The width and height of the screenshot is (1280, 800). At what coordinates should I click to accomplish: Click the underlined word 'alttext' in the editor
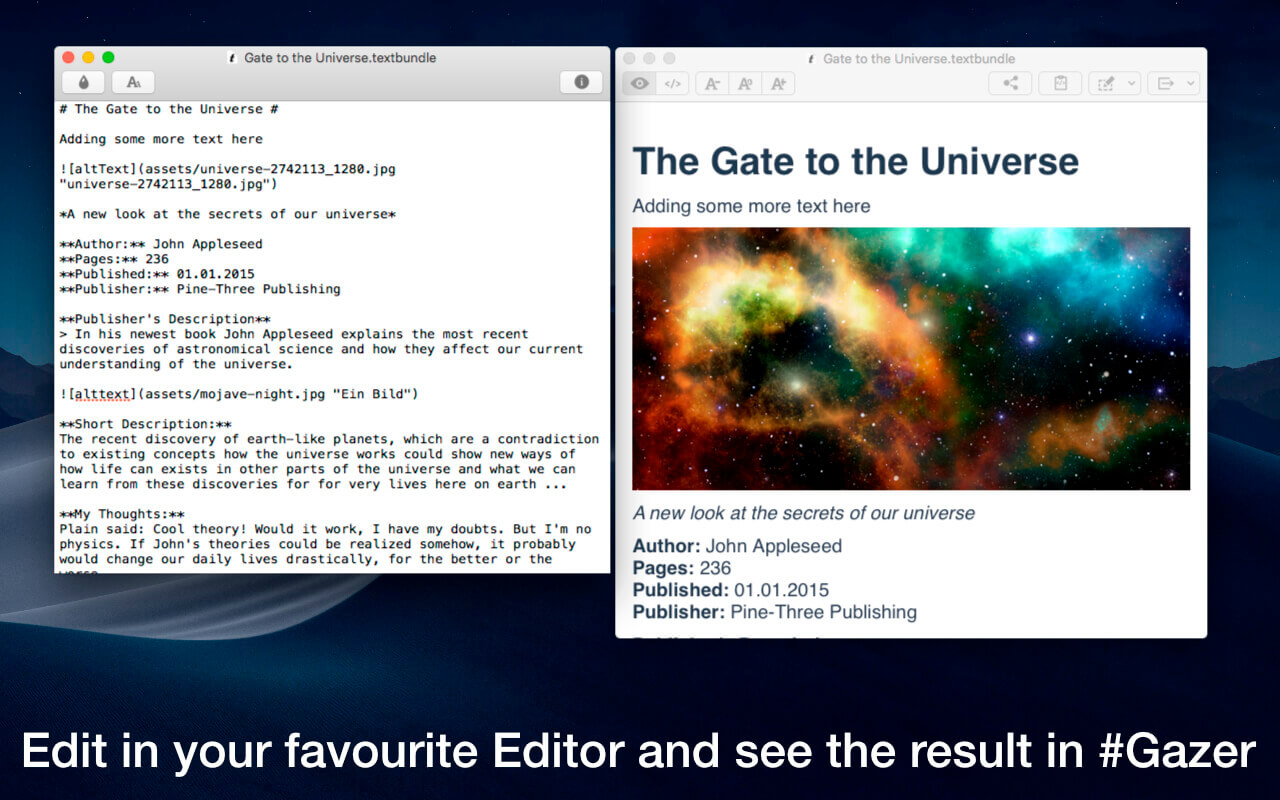tap(102, 394)
